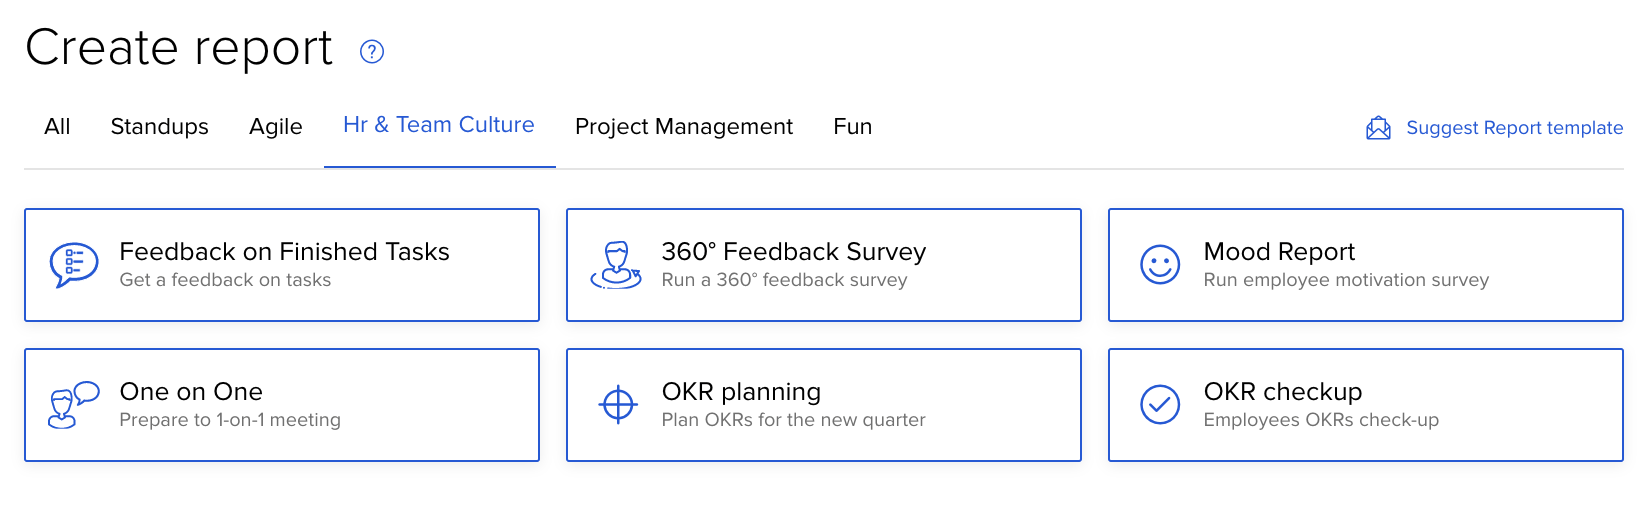1652x506 pixels.
Task: Click the help question mark icon
Action: click(x=372, y=51)
